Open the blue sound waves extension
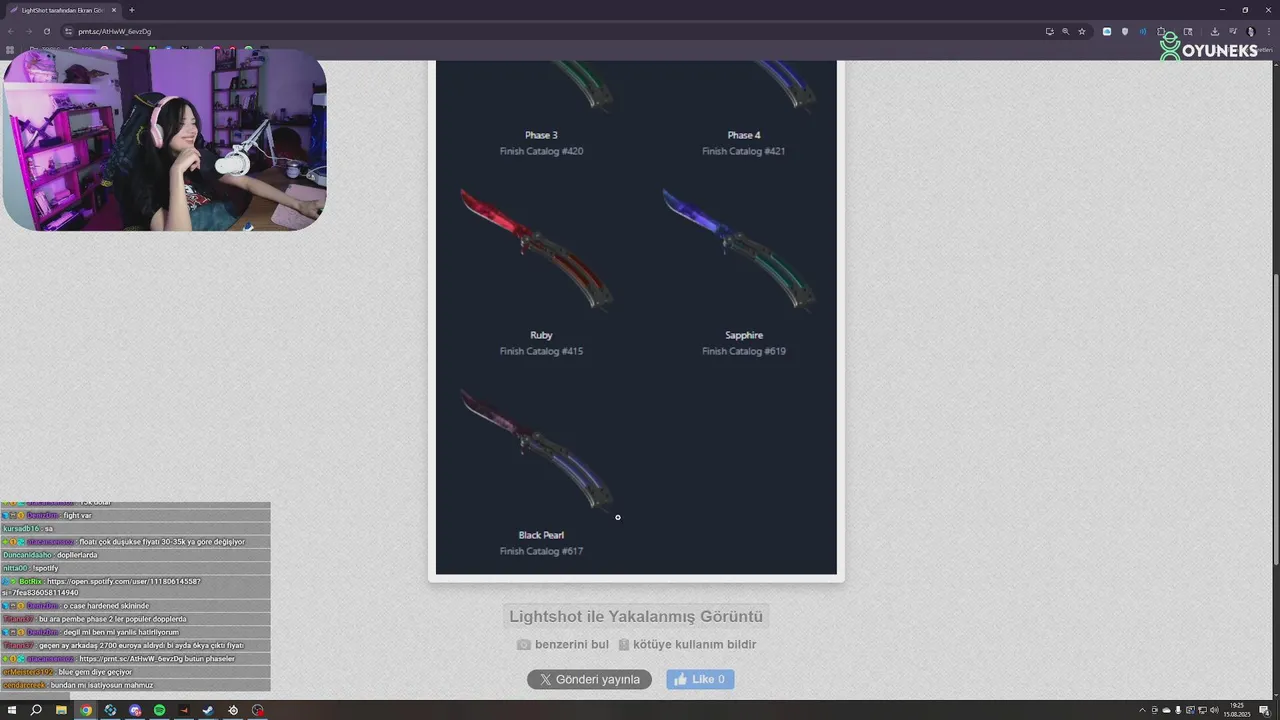The height and width of the screenshot is (720, 1280). point(1143,31)
